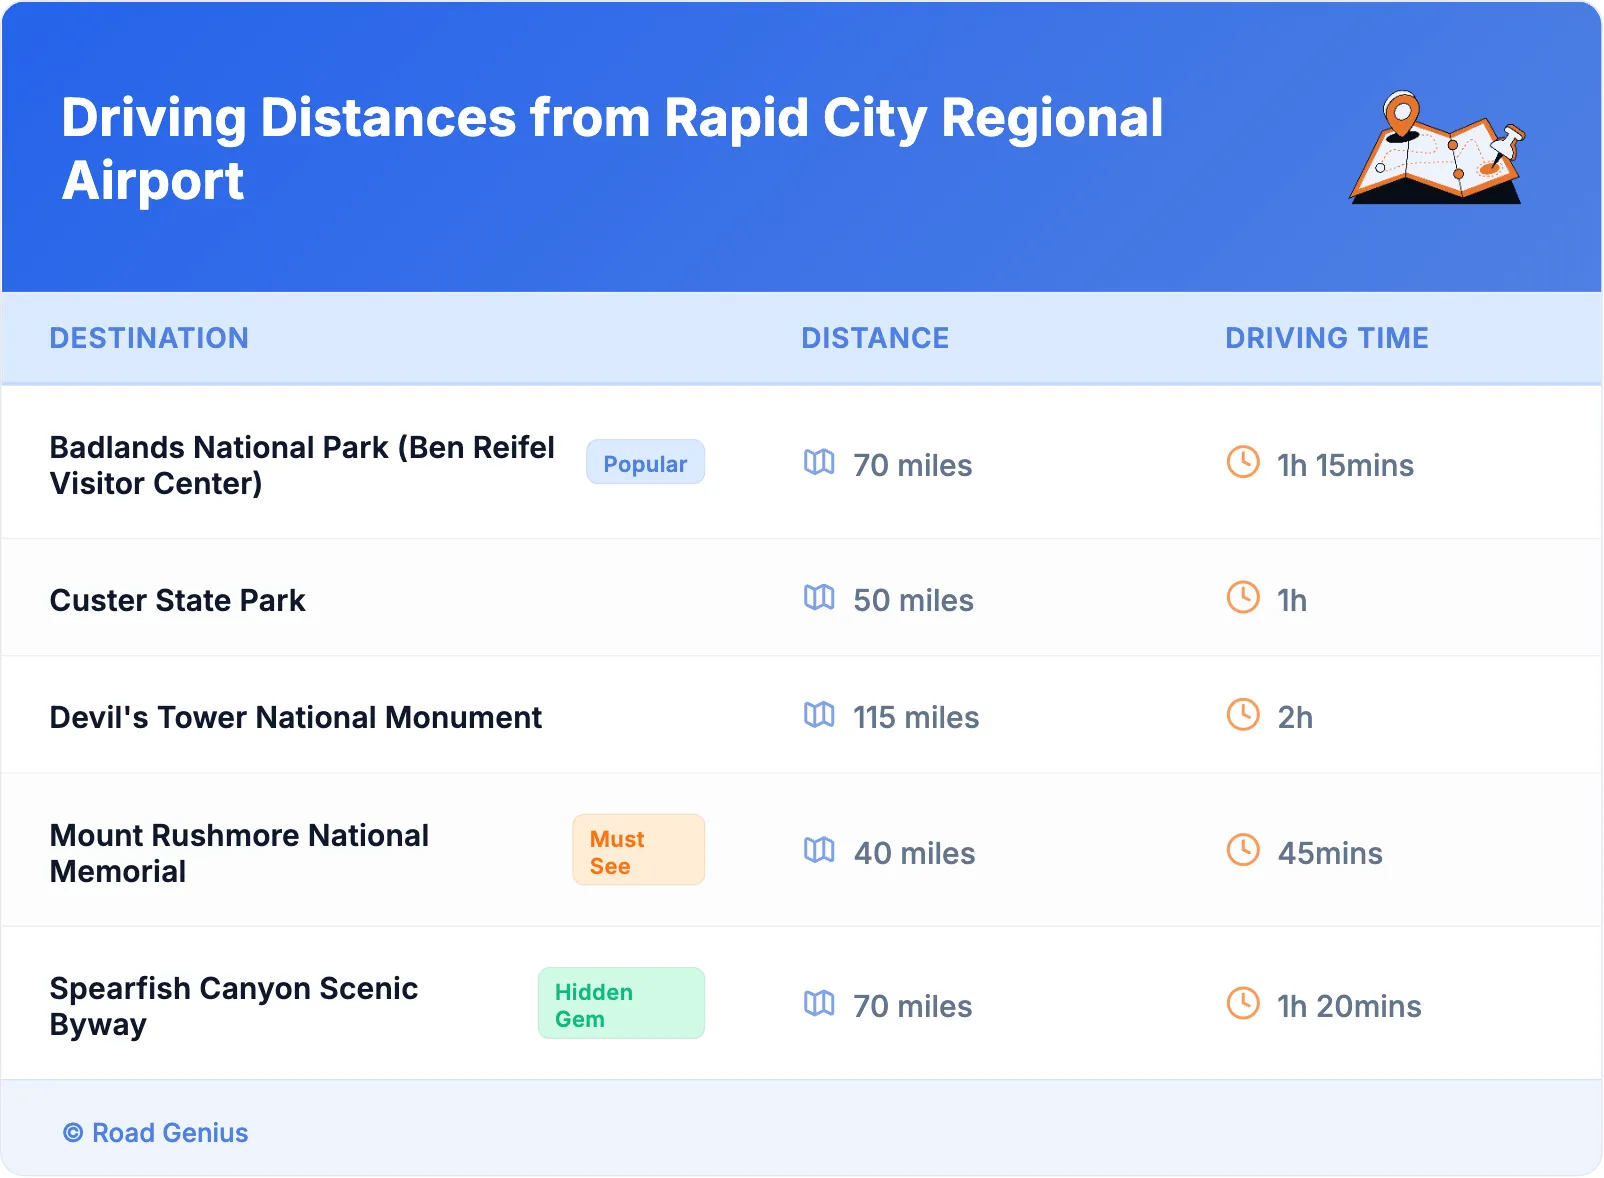Click the clock icon in the Custer State Park row
1604x1178 pixels.
pyautogui.click(x=1243, y=597)
